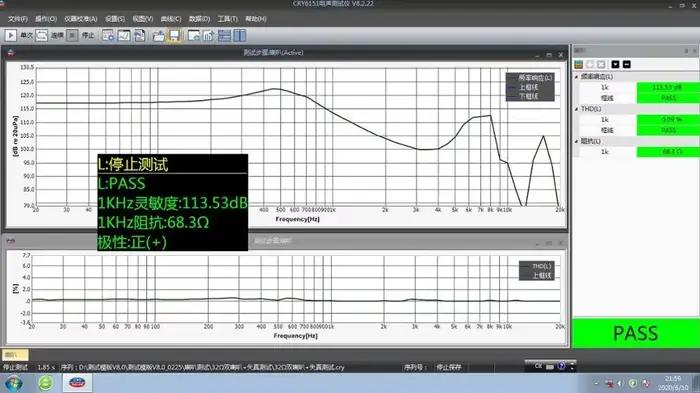
Task: Click the large green PASS banner
Action: click(x=636, y=333)
